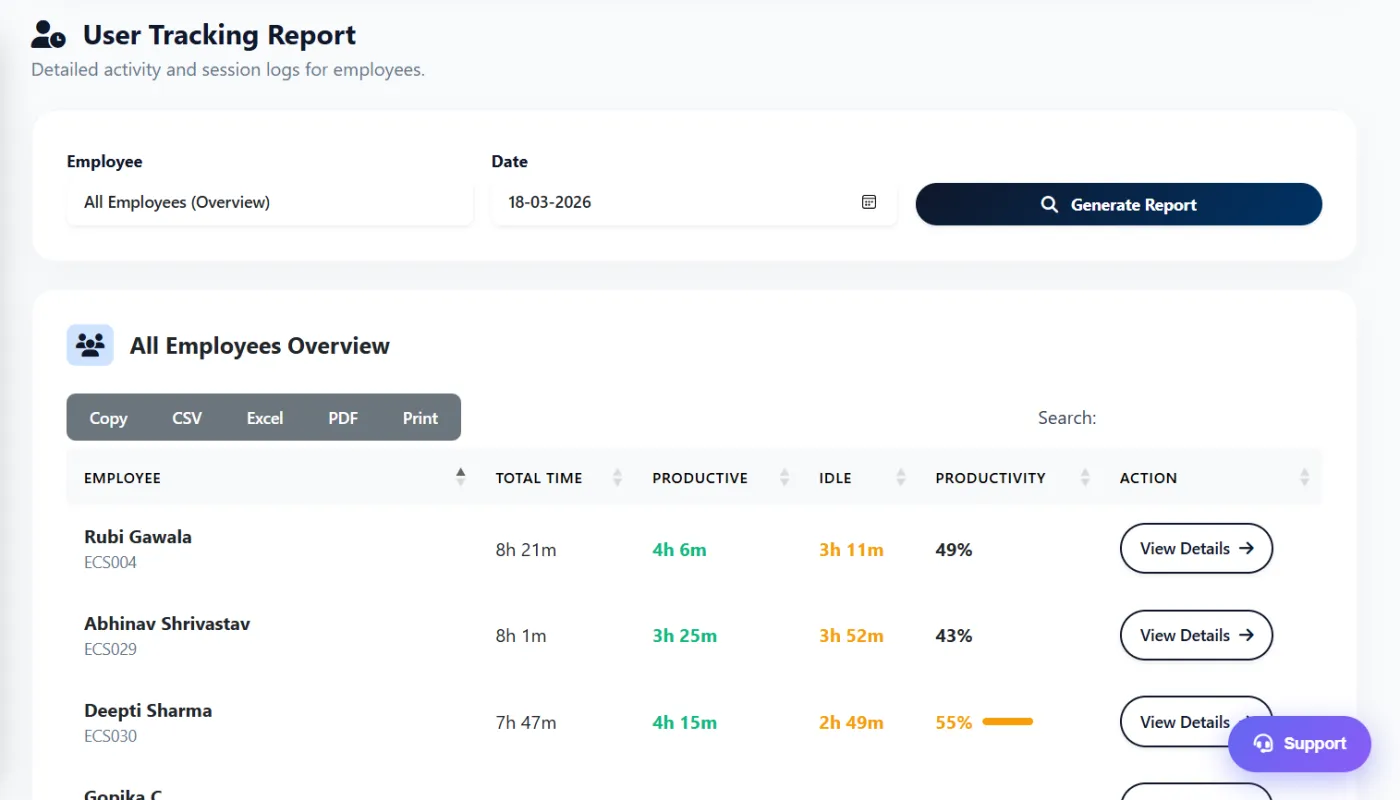
Task: Click the sort arrows in Action column
Action: (x=1304, y=478)
